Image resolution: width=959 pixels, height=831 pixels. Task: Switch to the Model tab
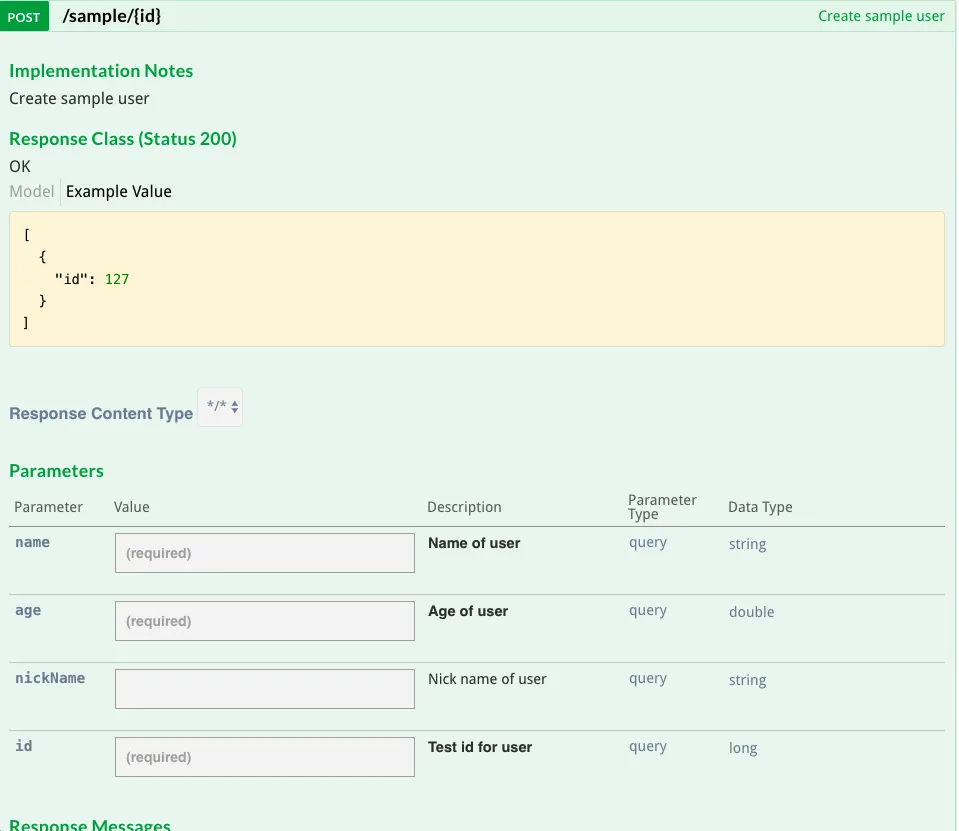[32, 191]
